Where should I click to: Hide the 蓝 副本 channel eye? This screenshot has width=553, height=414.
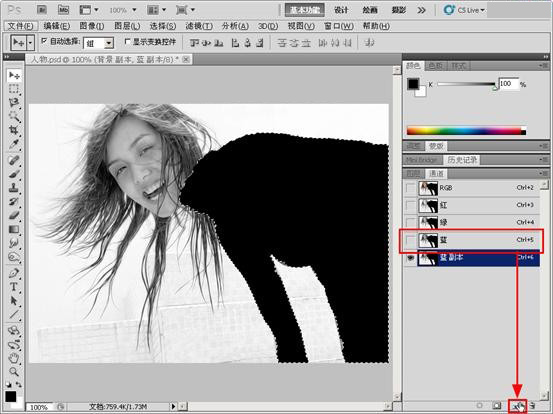410,258
